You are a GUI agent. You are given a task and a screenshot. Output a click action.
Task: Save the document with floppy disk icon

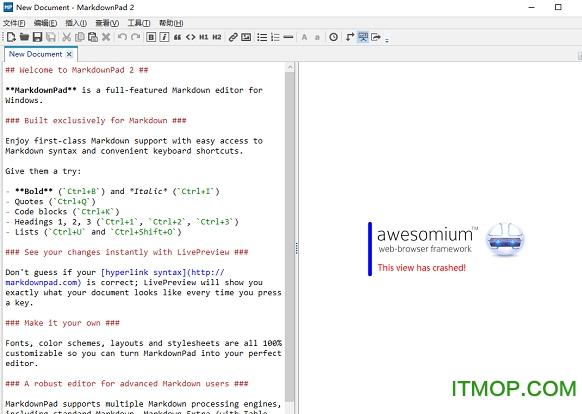pos(37,37)
